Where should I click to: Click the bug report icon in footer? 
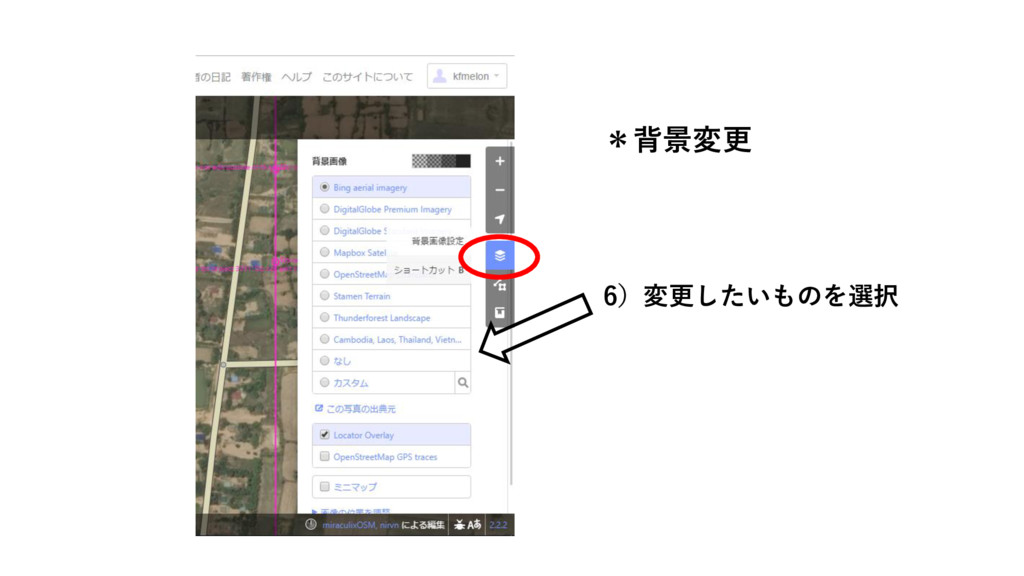click(459, 524)
